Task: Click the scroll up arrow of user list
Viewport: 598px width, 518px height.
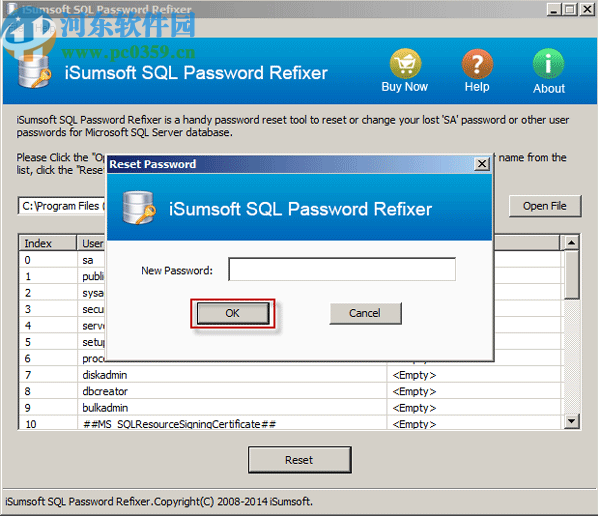Action: (571, 243)
